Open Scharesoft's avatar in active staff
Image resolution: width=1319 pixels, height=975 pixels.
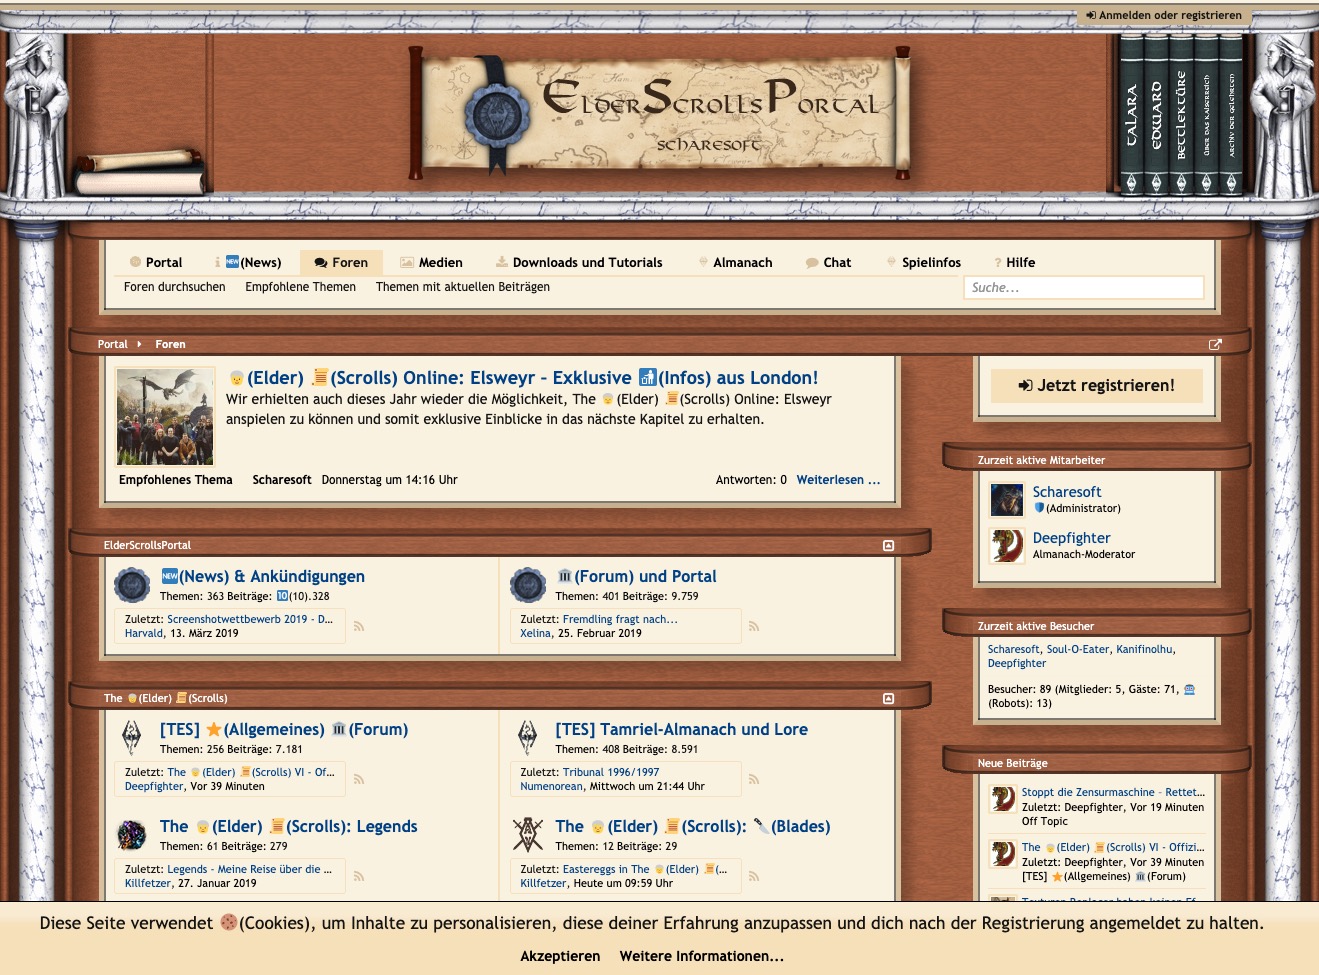[1006, 499]
